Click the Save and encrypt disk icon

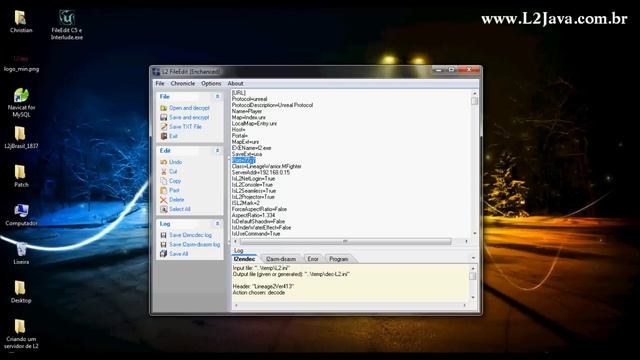tap(164, 118)
